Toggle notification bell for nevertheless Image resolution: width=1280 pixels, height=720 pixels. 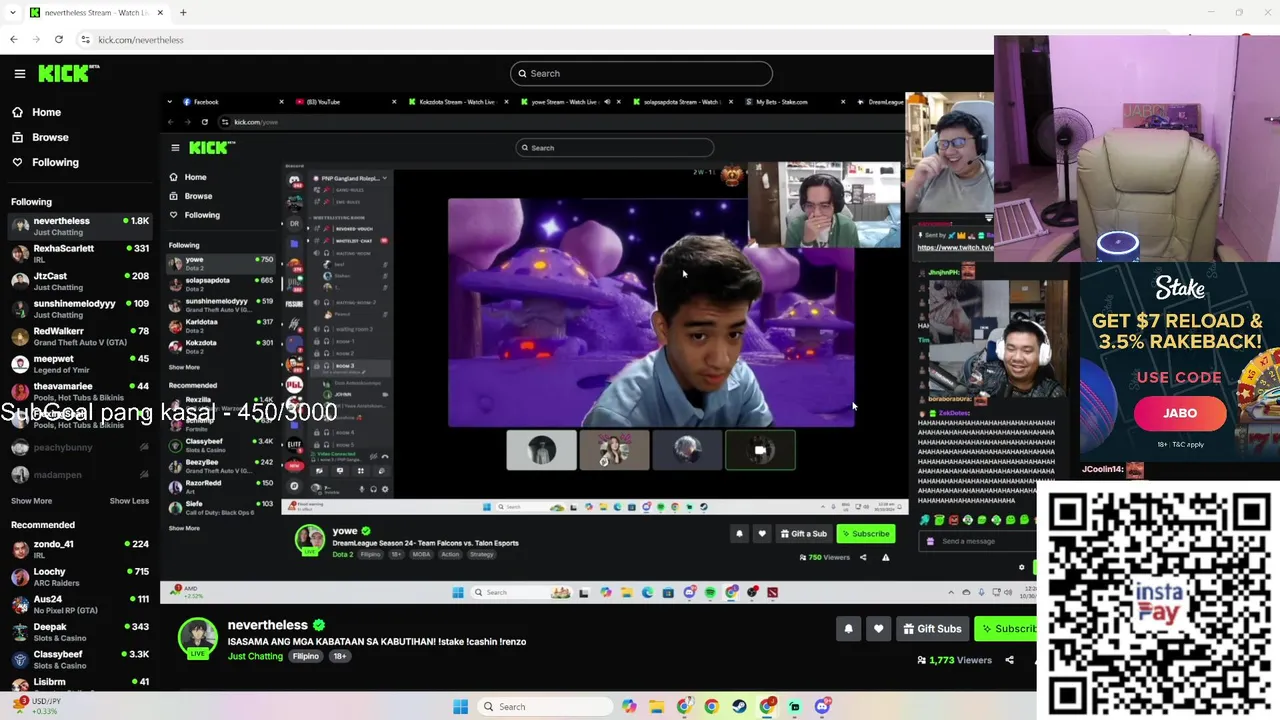pos(848,628)
